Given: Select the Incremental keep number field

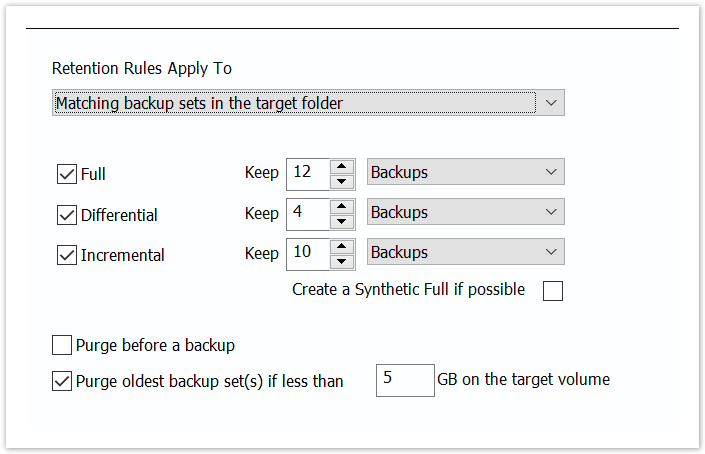Looking at the screenshot, I should [x=309, y=253].
